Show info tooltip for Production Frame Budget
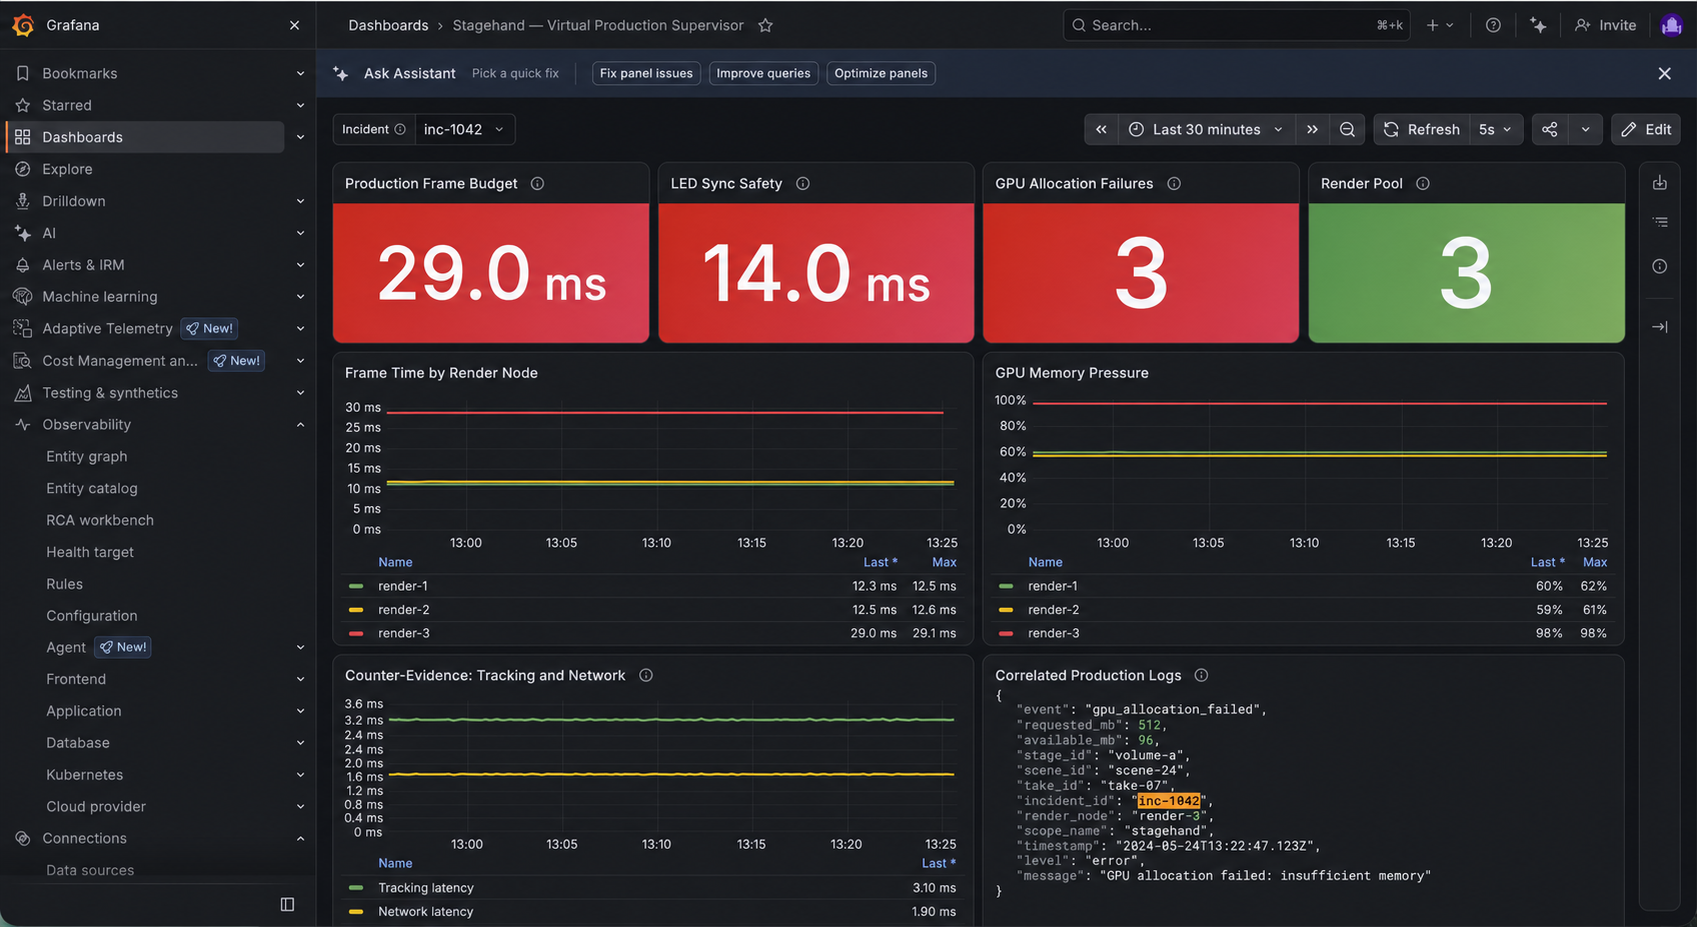The width and height of the screenshot is (1697, 927). [x=537, y=183]
